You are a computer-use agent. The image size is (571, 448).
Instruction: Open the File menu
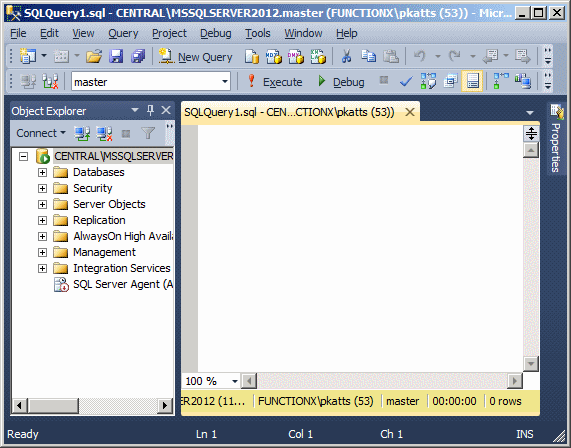click(18, 34)
